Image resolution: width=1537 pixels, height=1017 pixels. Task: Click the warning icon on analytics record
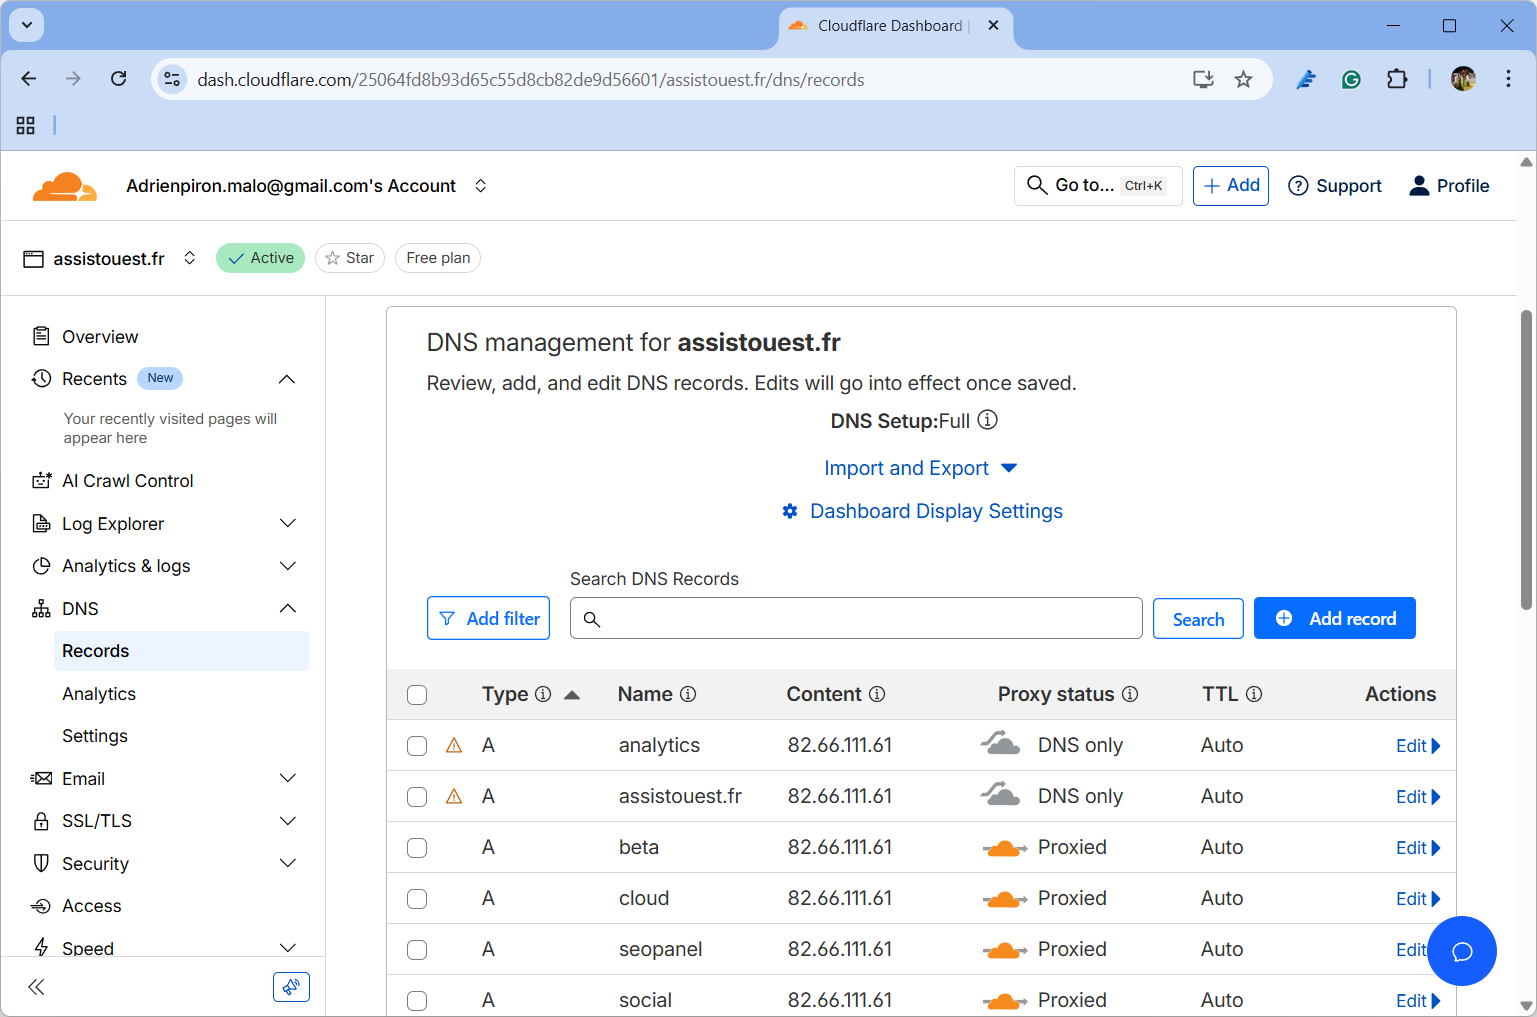[x=454, y=746]
